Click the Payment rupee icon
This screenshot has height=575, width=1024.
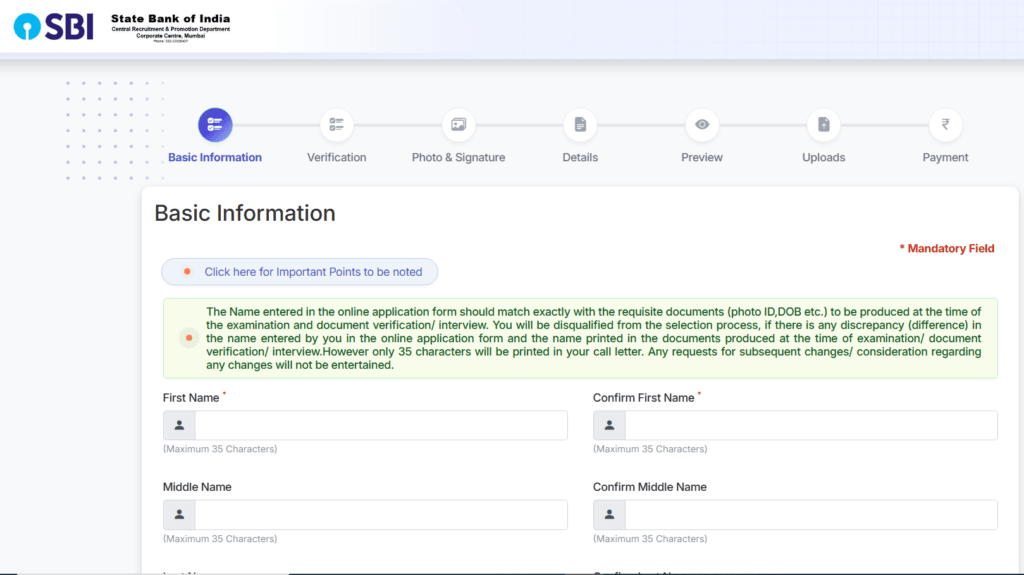pos(945,125)
